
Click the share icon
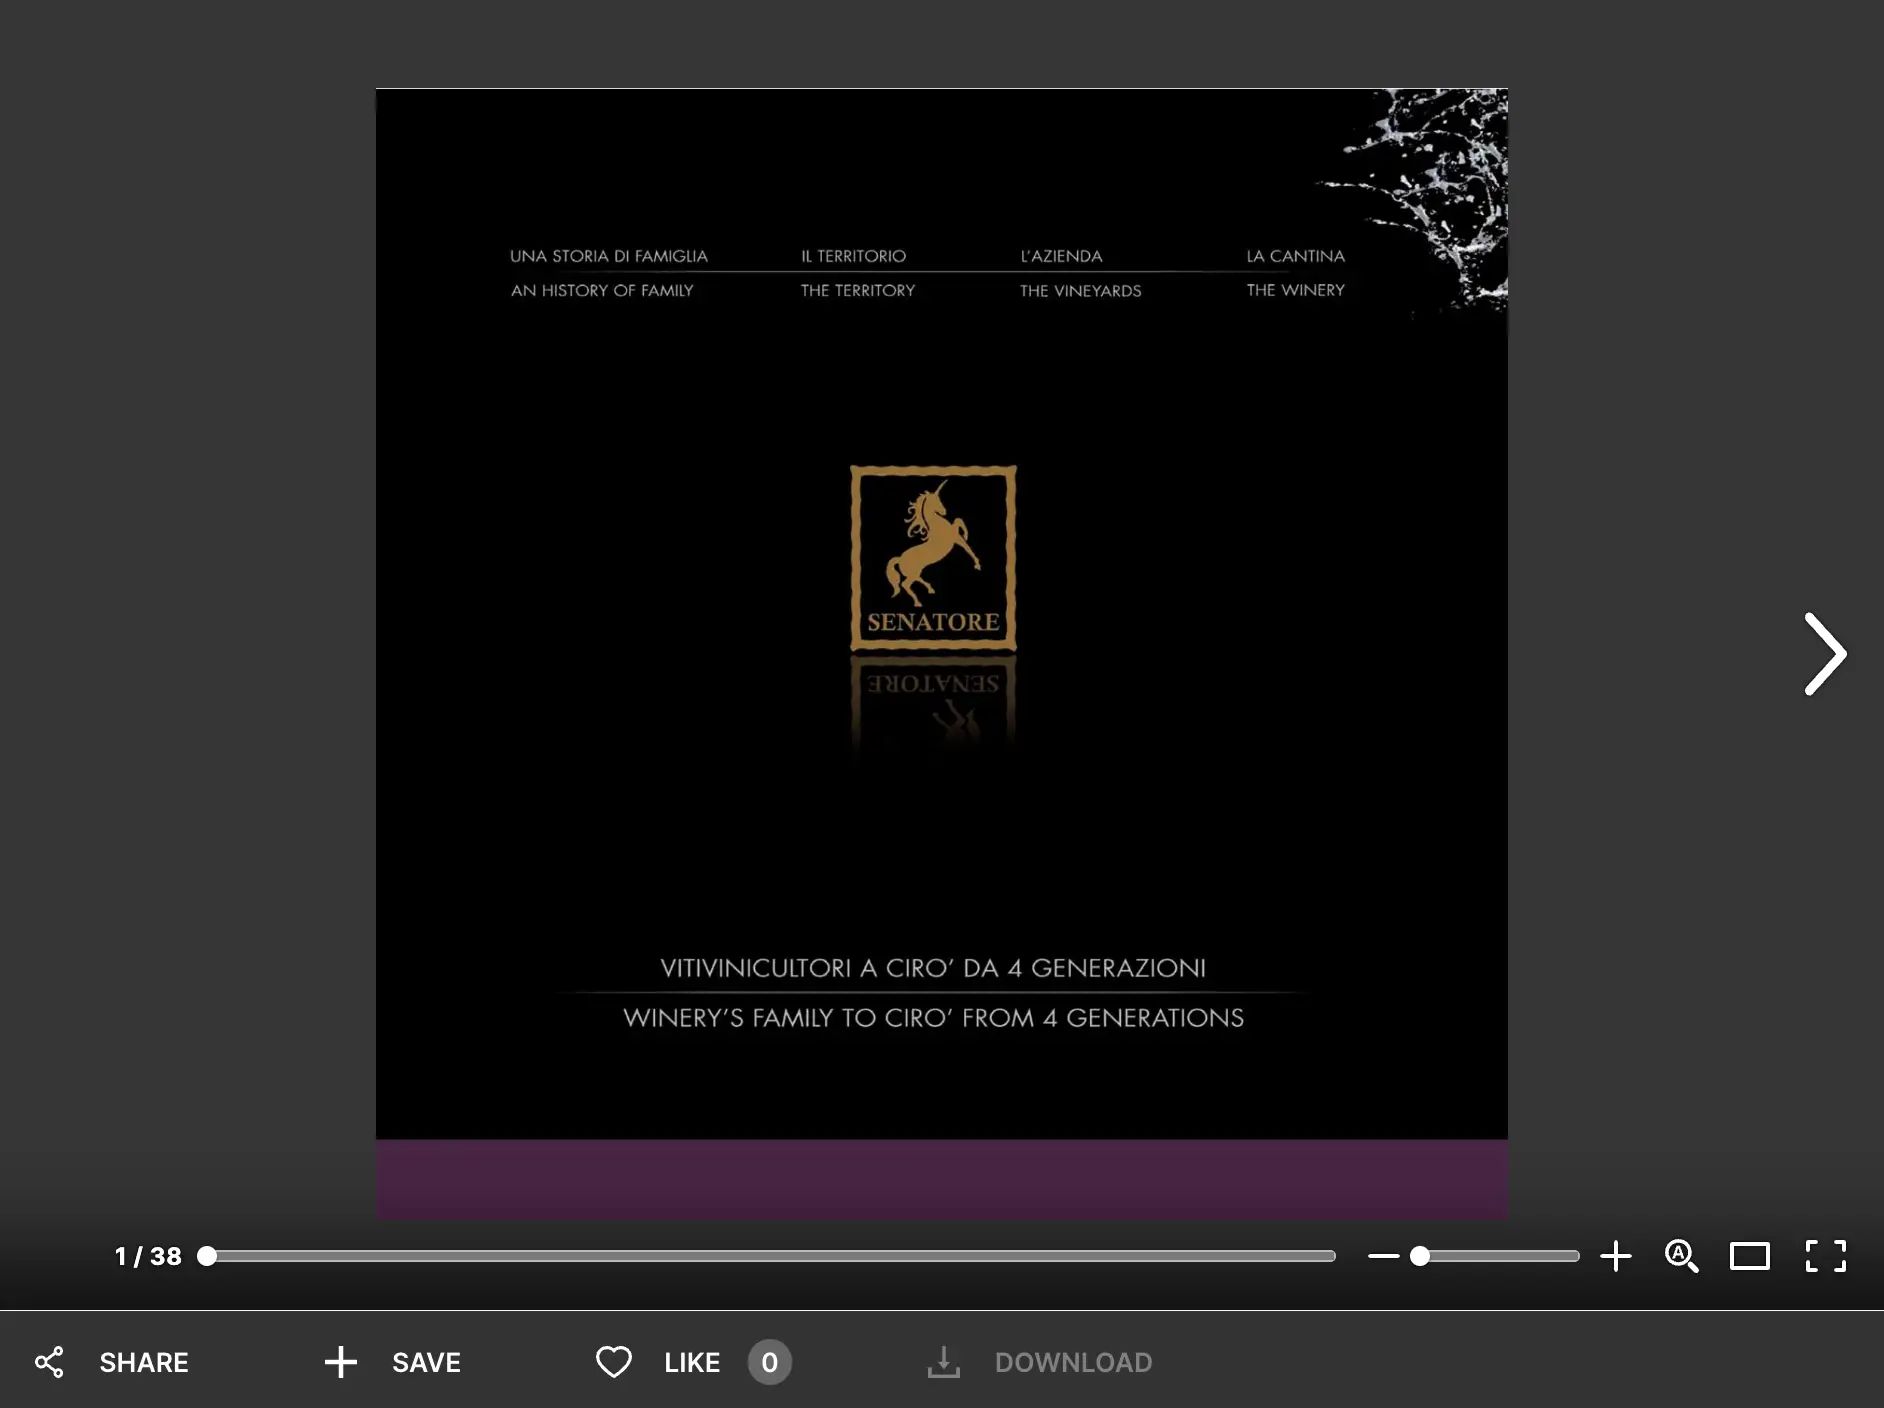pos(49,1362)
